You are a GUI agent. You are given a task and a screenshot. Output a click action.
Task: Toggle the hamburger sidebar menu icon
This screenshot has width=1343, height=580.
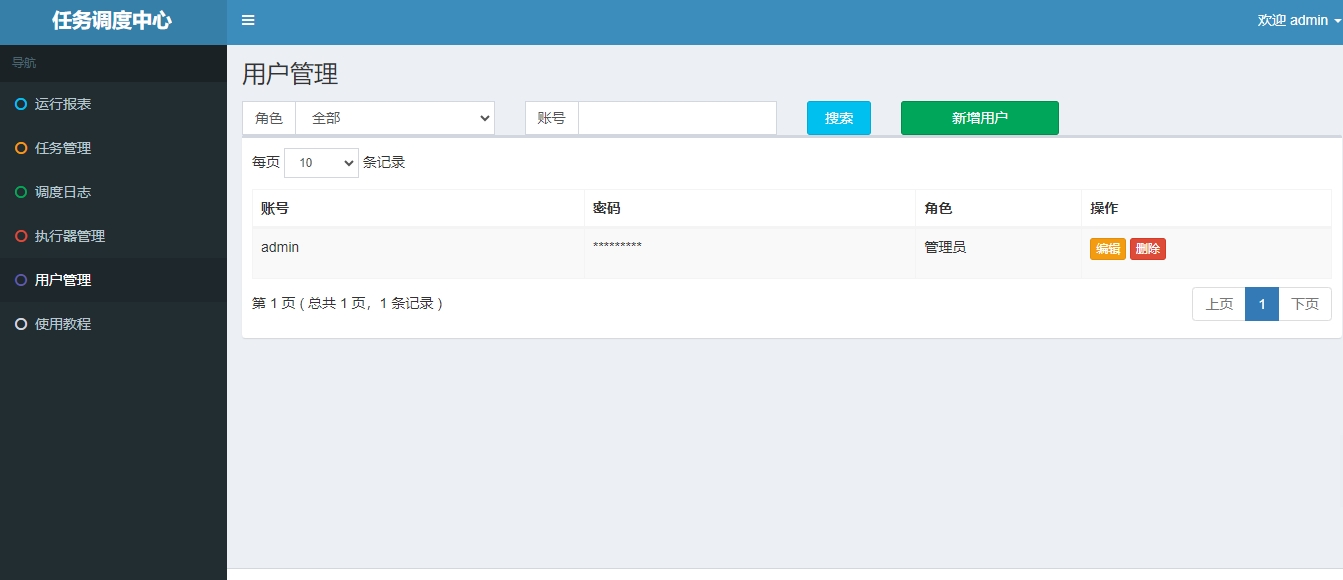248,21
